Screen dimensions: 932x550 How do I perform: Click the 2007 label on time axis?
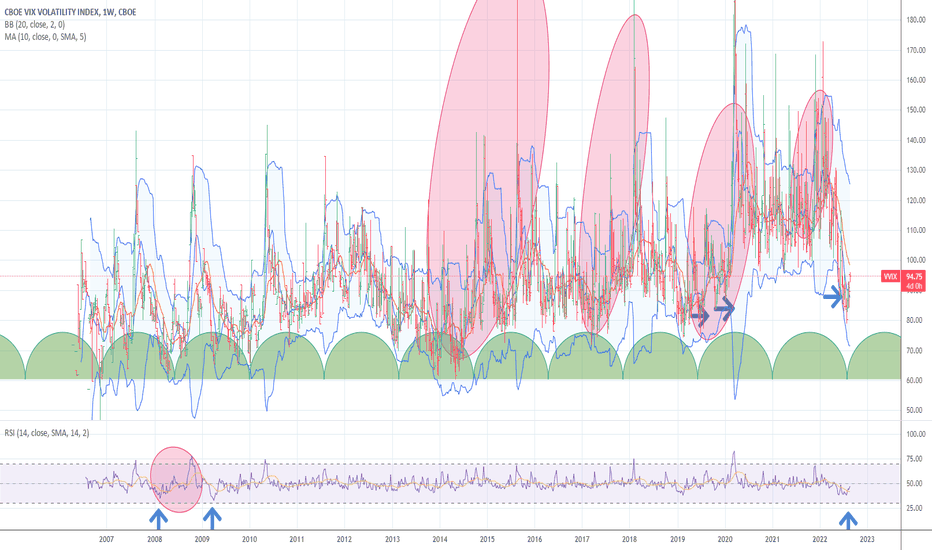(x=106, y=539)
